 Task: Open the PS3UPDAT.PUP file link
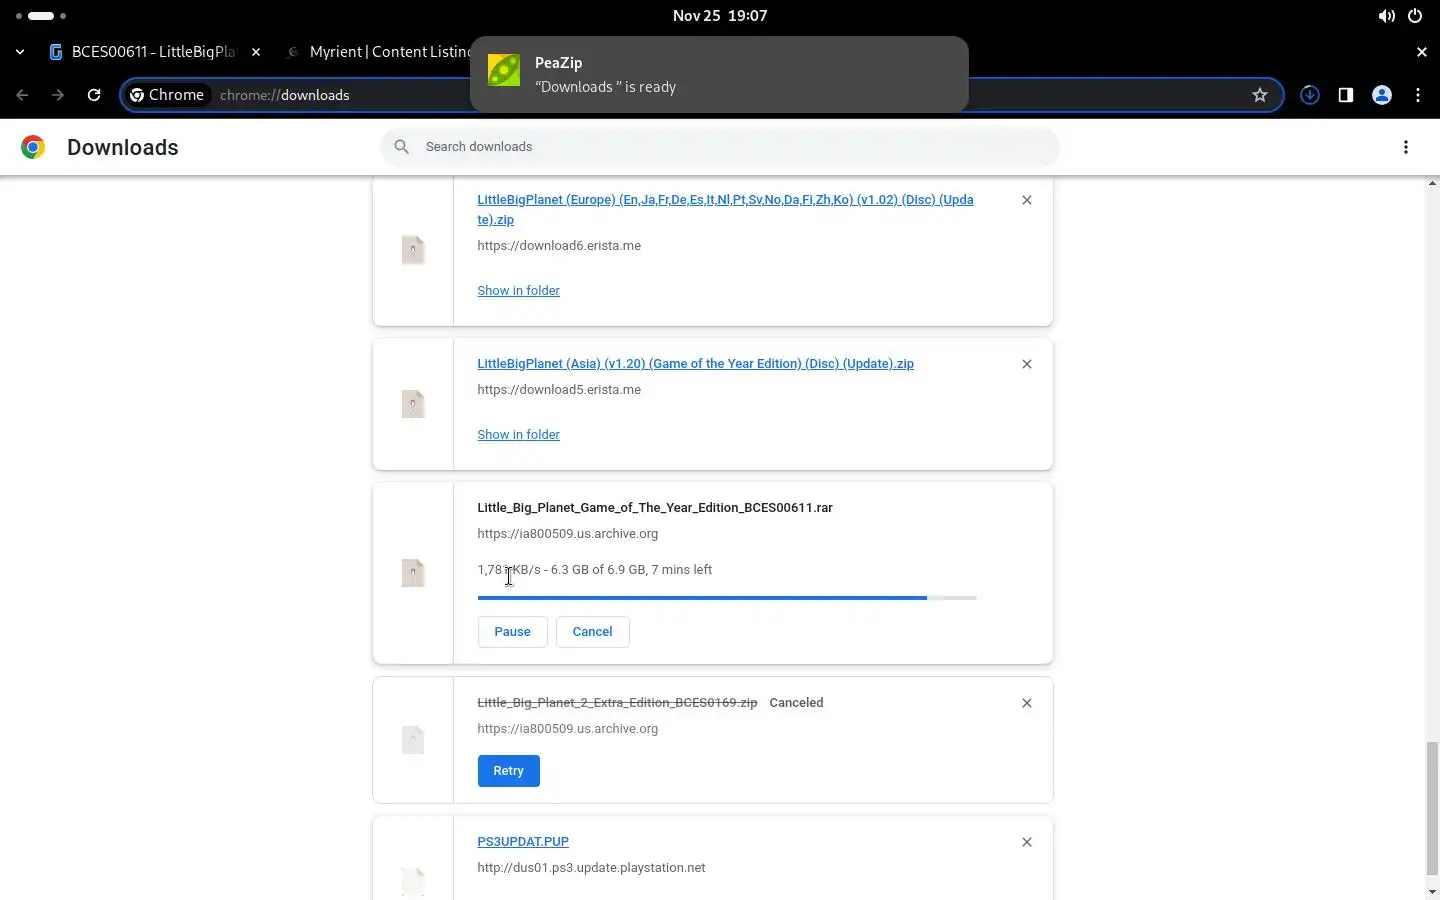pyautogui.click(x=523, y=842)
